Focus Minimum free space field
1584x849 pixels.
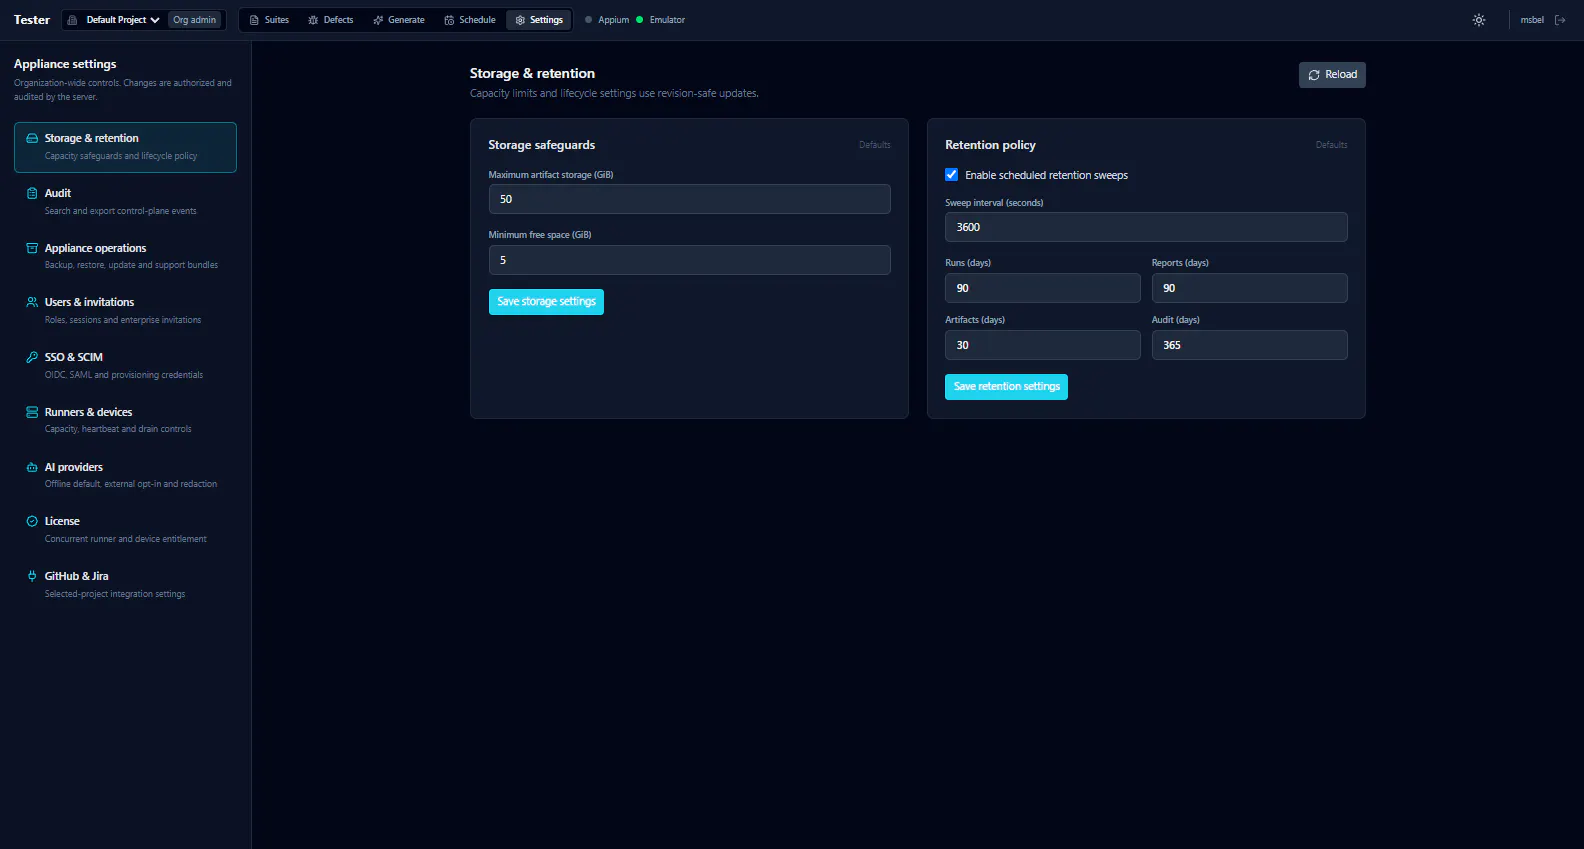[x=689, y=260]
